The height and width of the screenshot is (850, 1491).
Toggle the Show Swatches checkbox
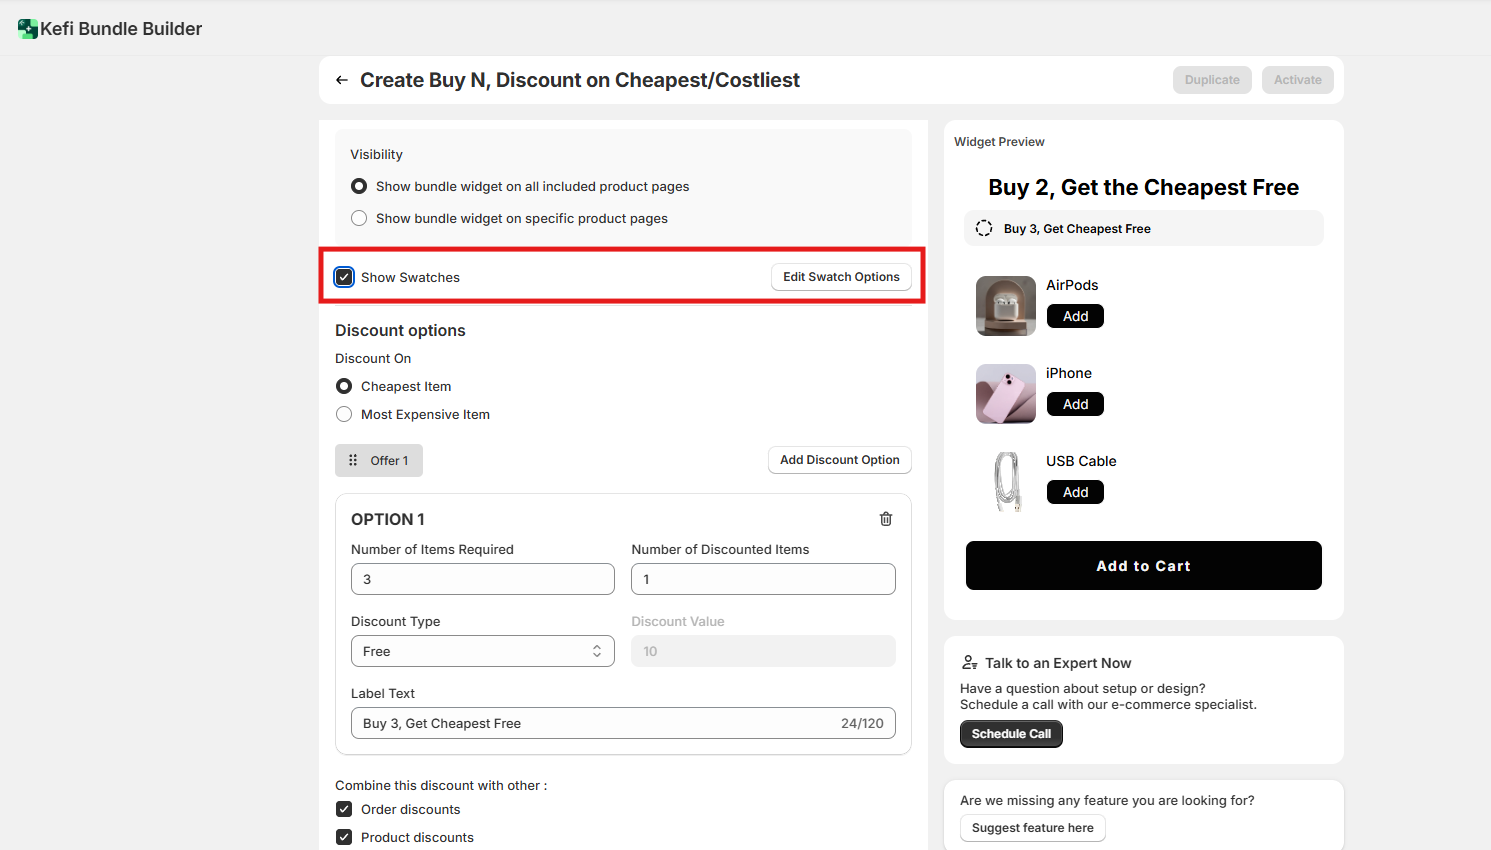(x=344, y=277)
